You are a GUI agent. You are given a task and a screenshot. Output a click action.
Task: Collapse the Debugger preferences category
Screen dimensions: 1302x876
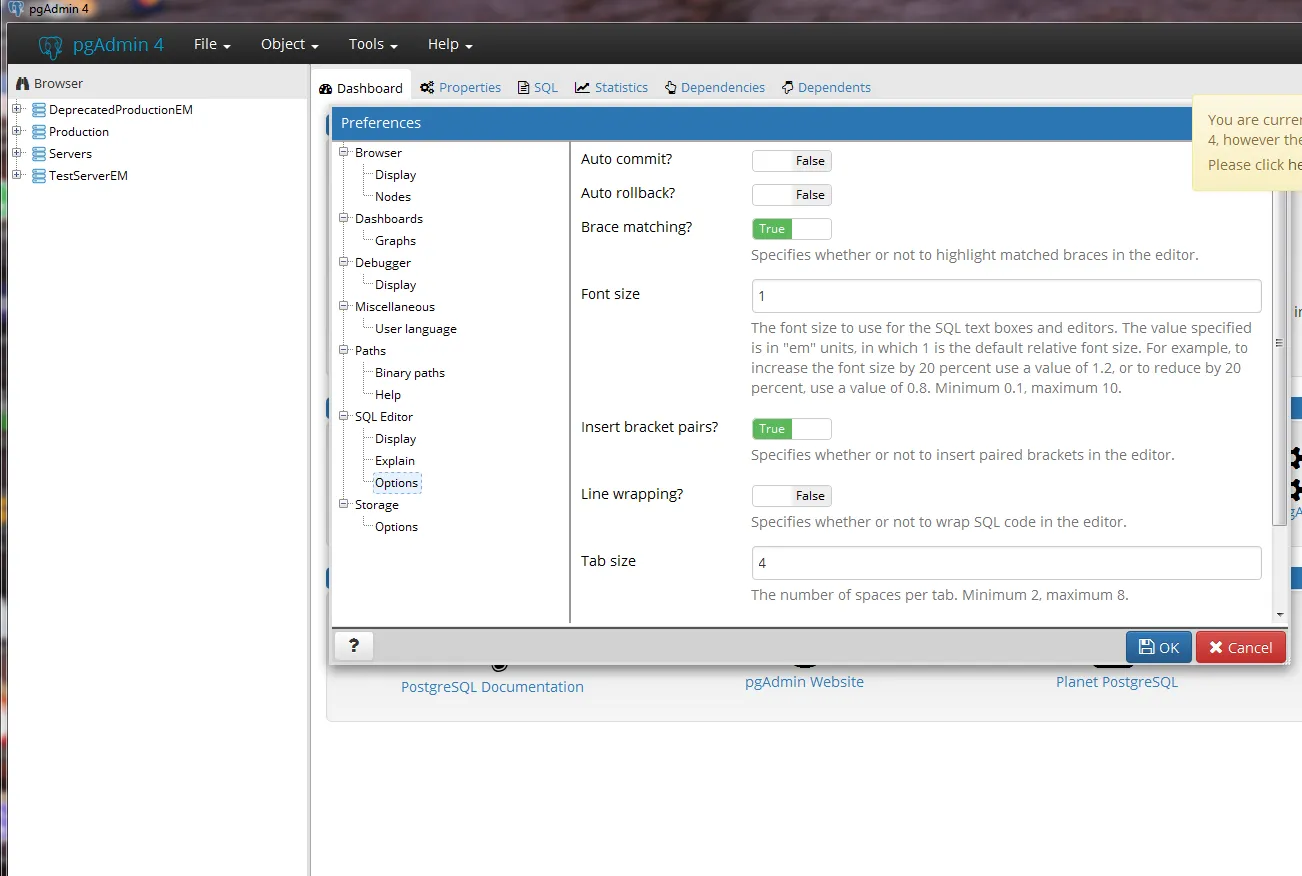[x=344, y=263]
